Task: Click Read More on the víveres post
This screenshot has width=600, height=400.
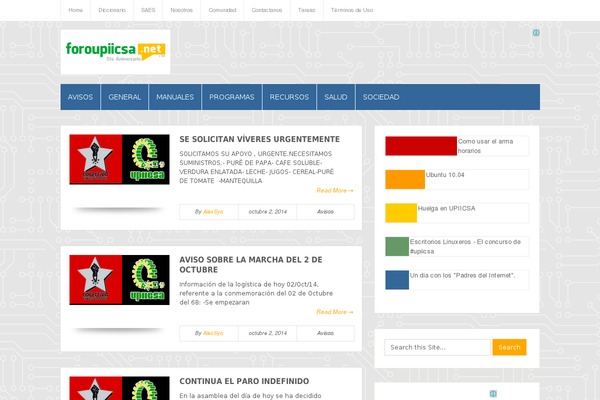Action: pos(334,191)
